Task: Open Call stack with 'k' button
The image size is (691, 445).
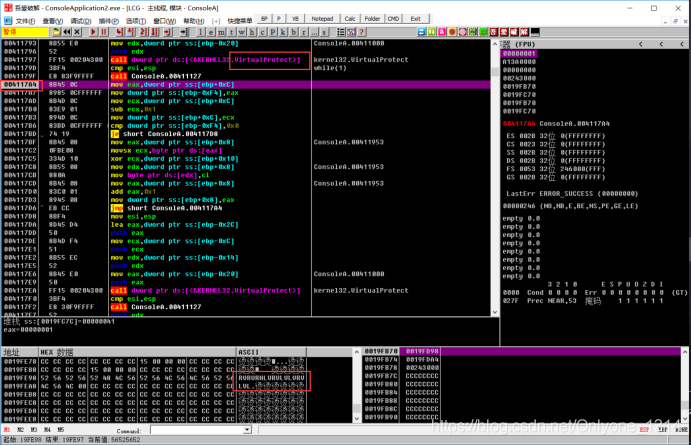Action: [x=283, y=32]
